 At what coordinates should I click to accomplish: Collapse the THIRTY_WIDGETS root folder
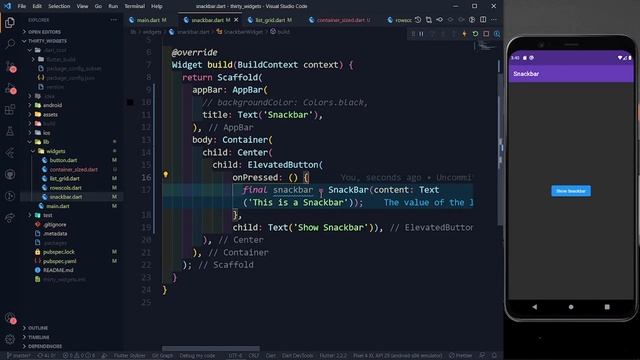(47, 41)
